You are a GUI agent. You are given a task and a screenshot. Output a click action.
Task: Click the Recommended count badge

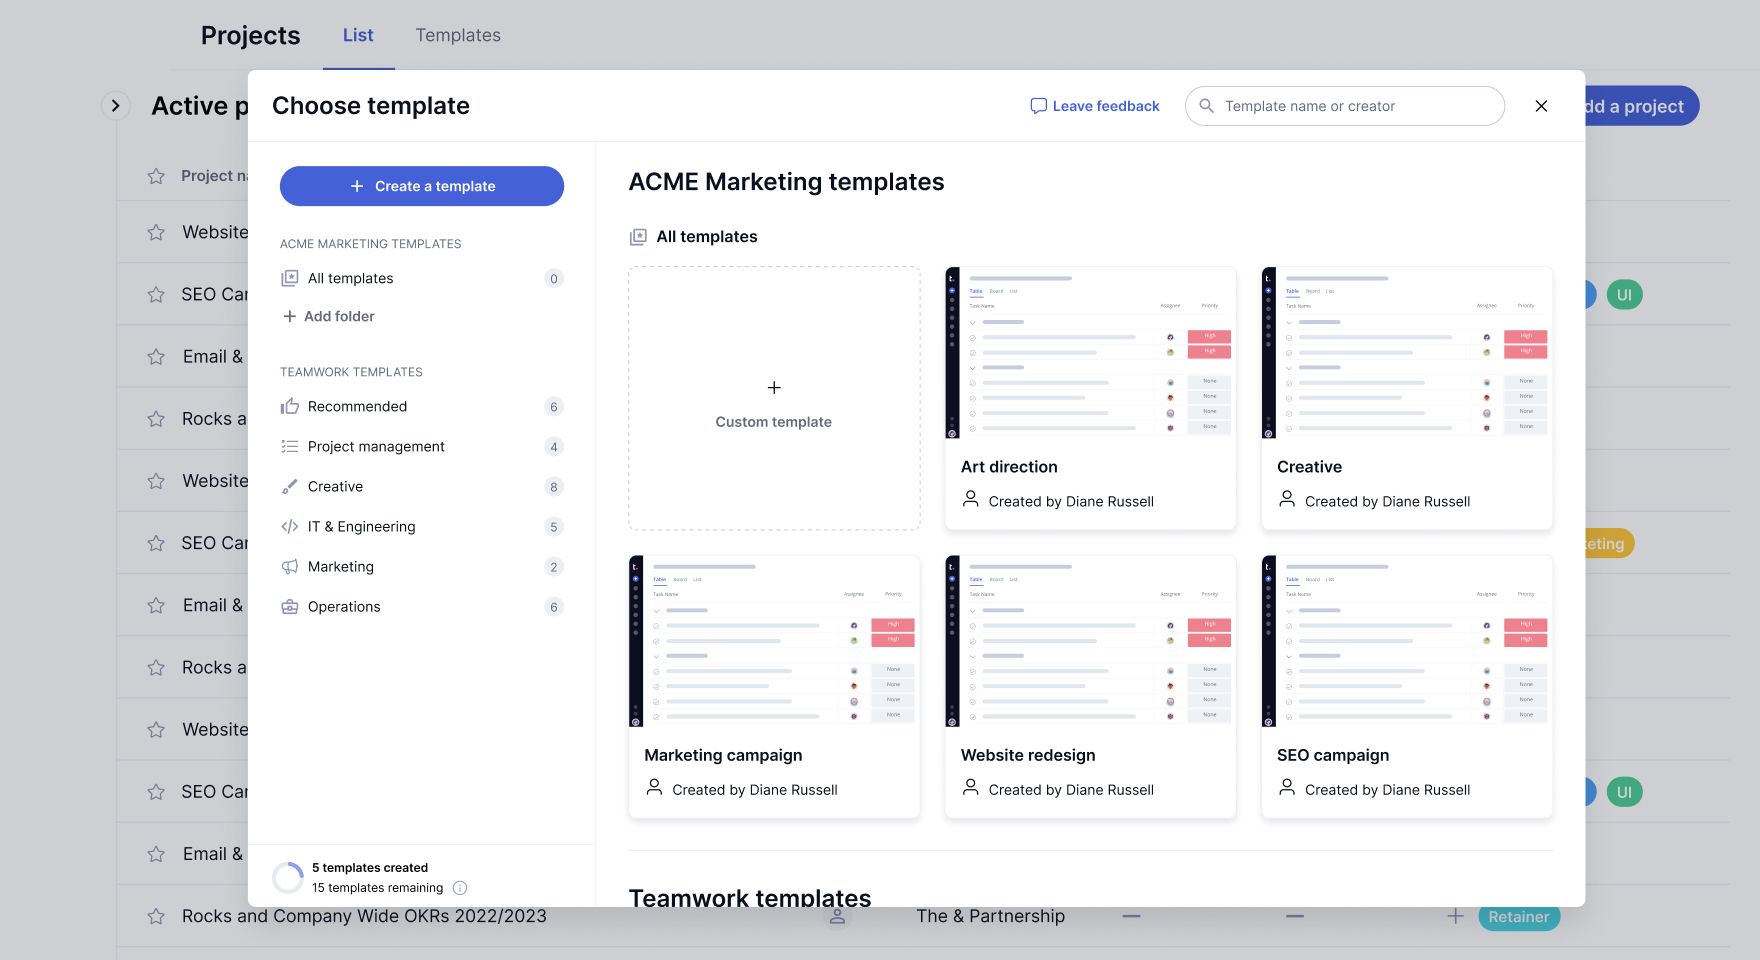click(554, 406)
